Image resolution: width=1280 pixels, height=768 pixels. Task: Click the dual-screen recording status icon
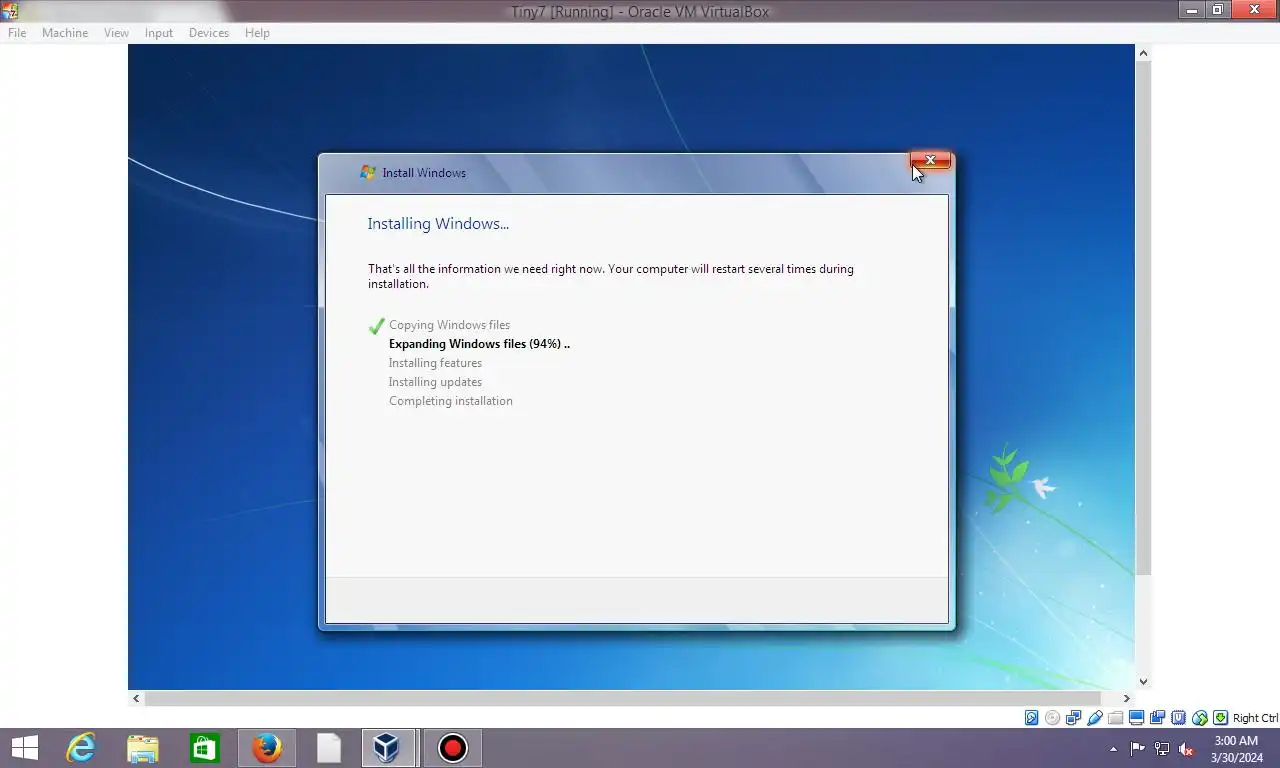(1157, 718)
